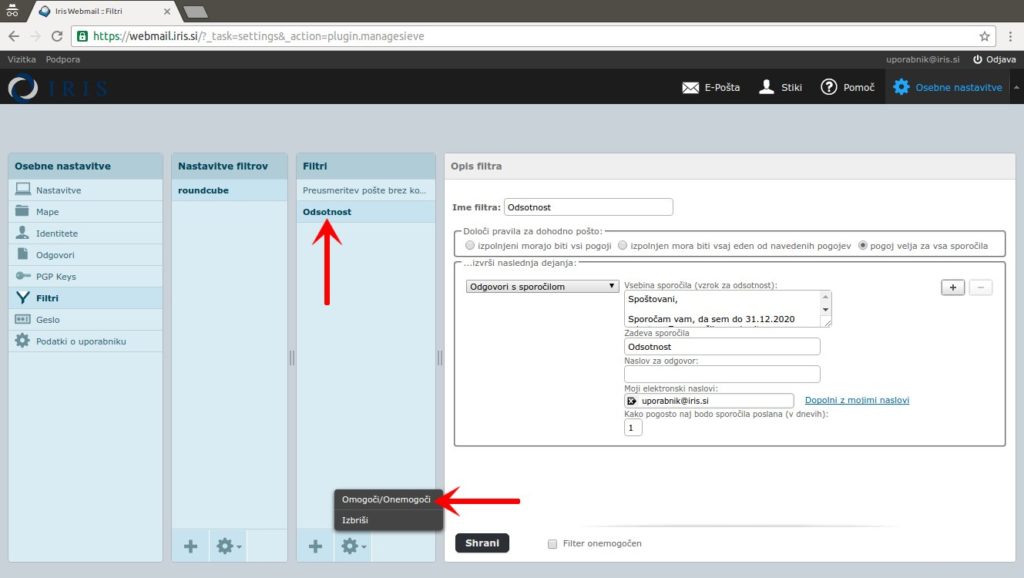Expand the arrow next to Osebne nastavitve
Viewport: 1024px width, 578px height.
tap(1016, 87)
